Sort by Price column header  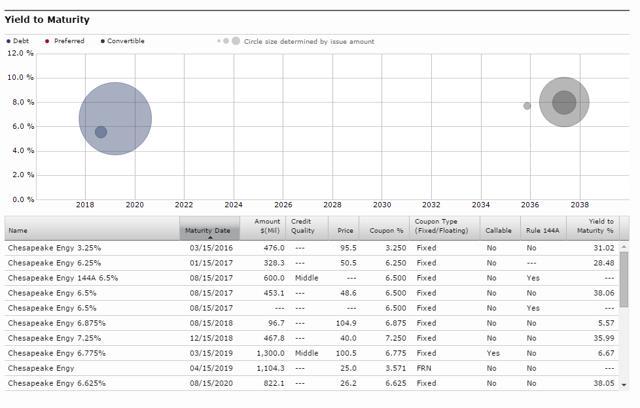pos(344,228)
